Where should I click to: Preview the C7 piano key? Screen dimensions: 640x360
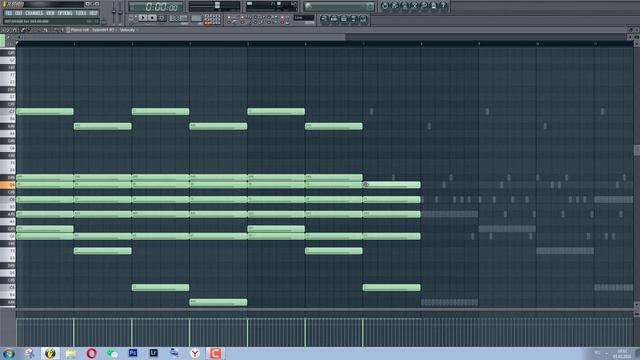pos(8,111)
